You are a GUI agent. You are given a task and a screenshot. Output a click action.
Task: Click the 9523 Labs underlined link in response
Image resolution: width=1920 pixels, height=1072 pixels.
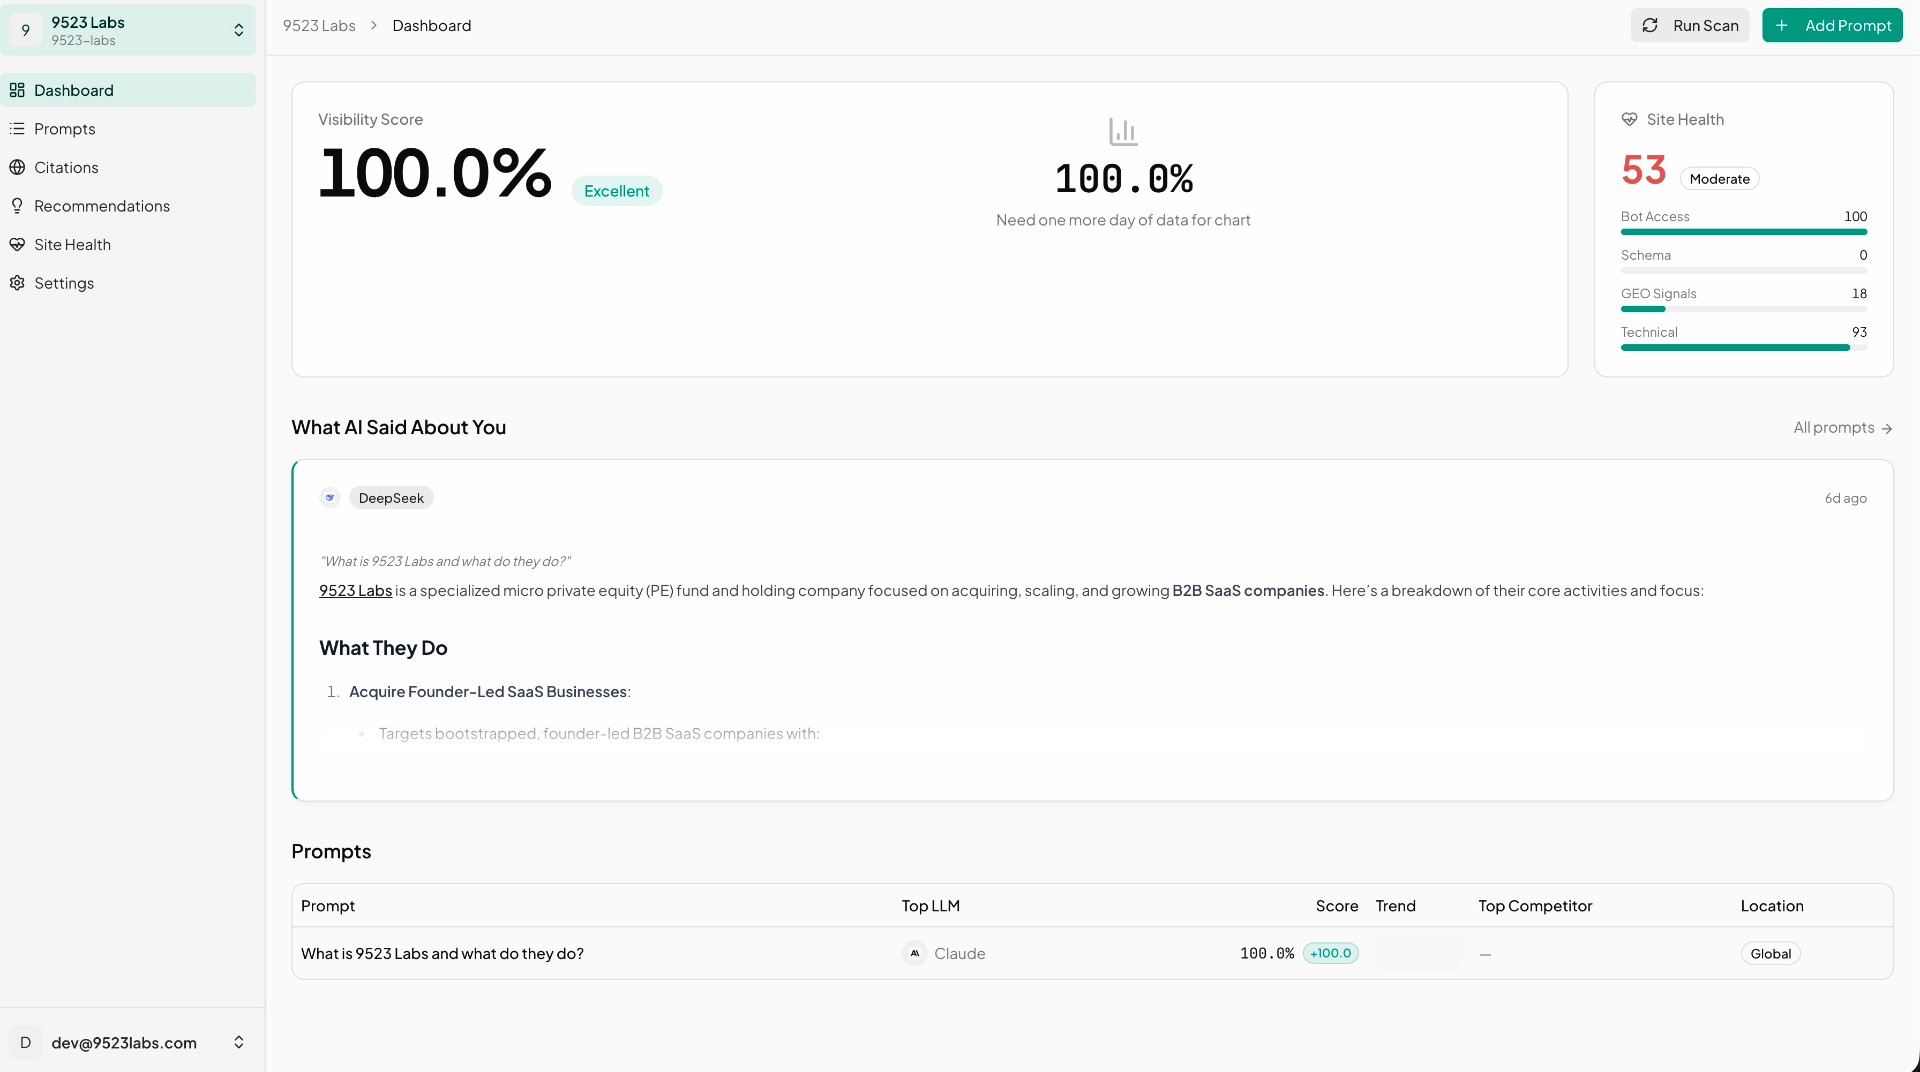[355, 591]
